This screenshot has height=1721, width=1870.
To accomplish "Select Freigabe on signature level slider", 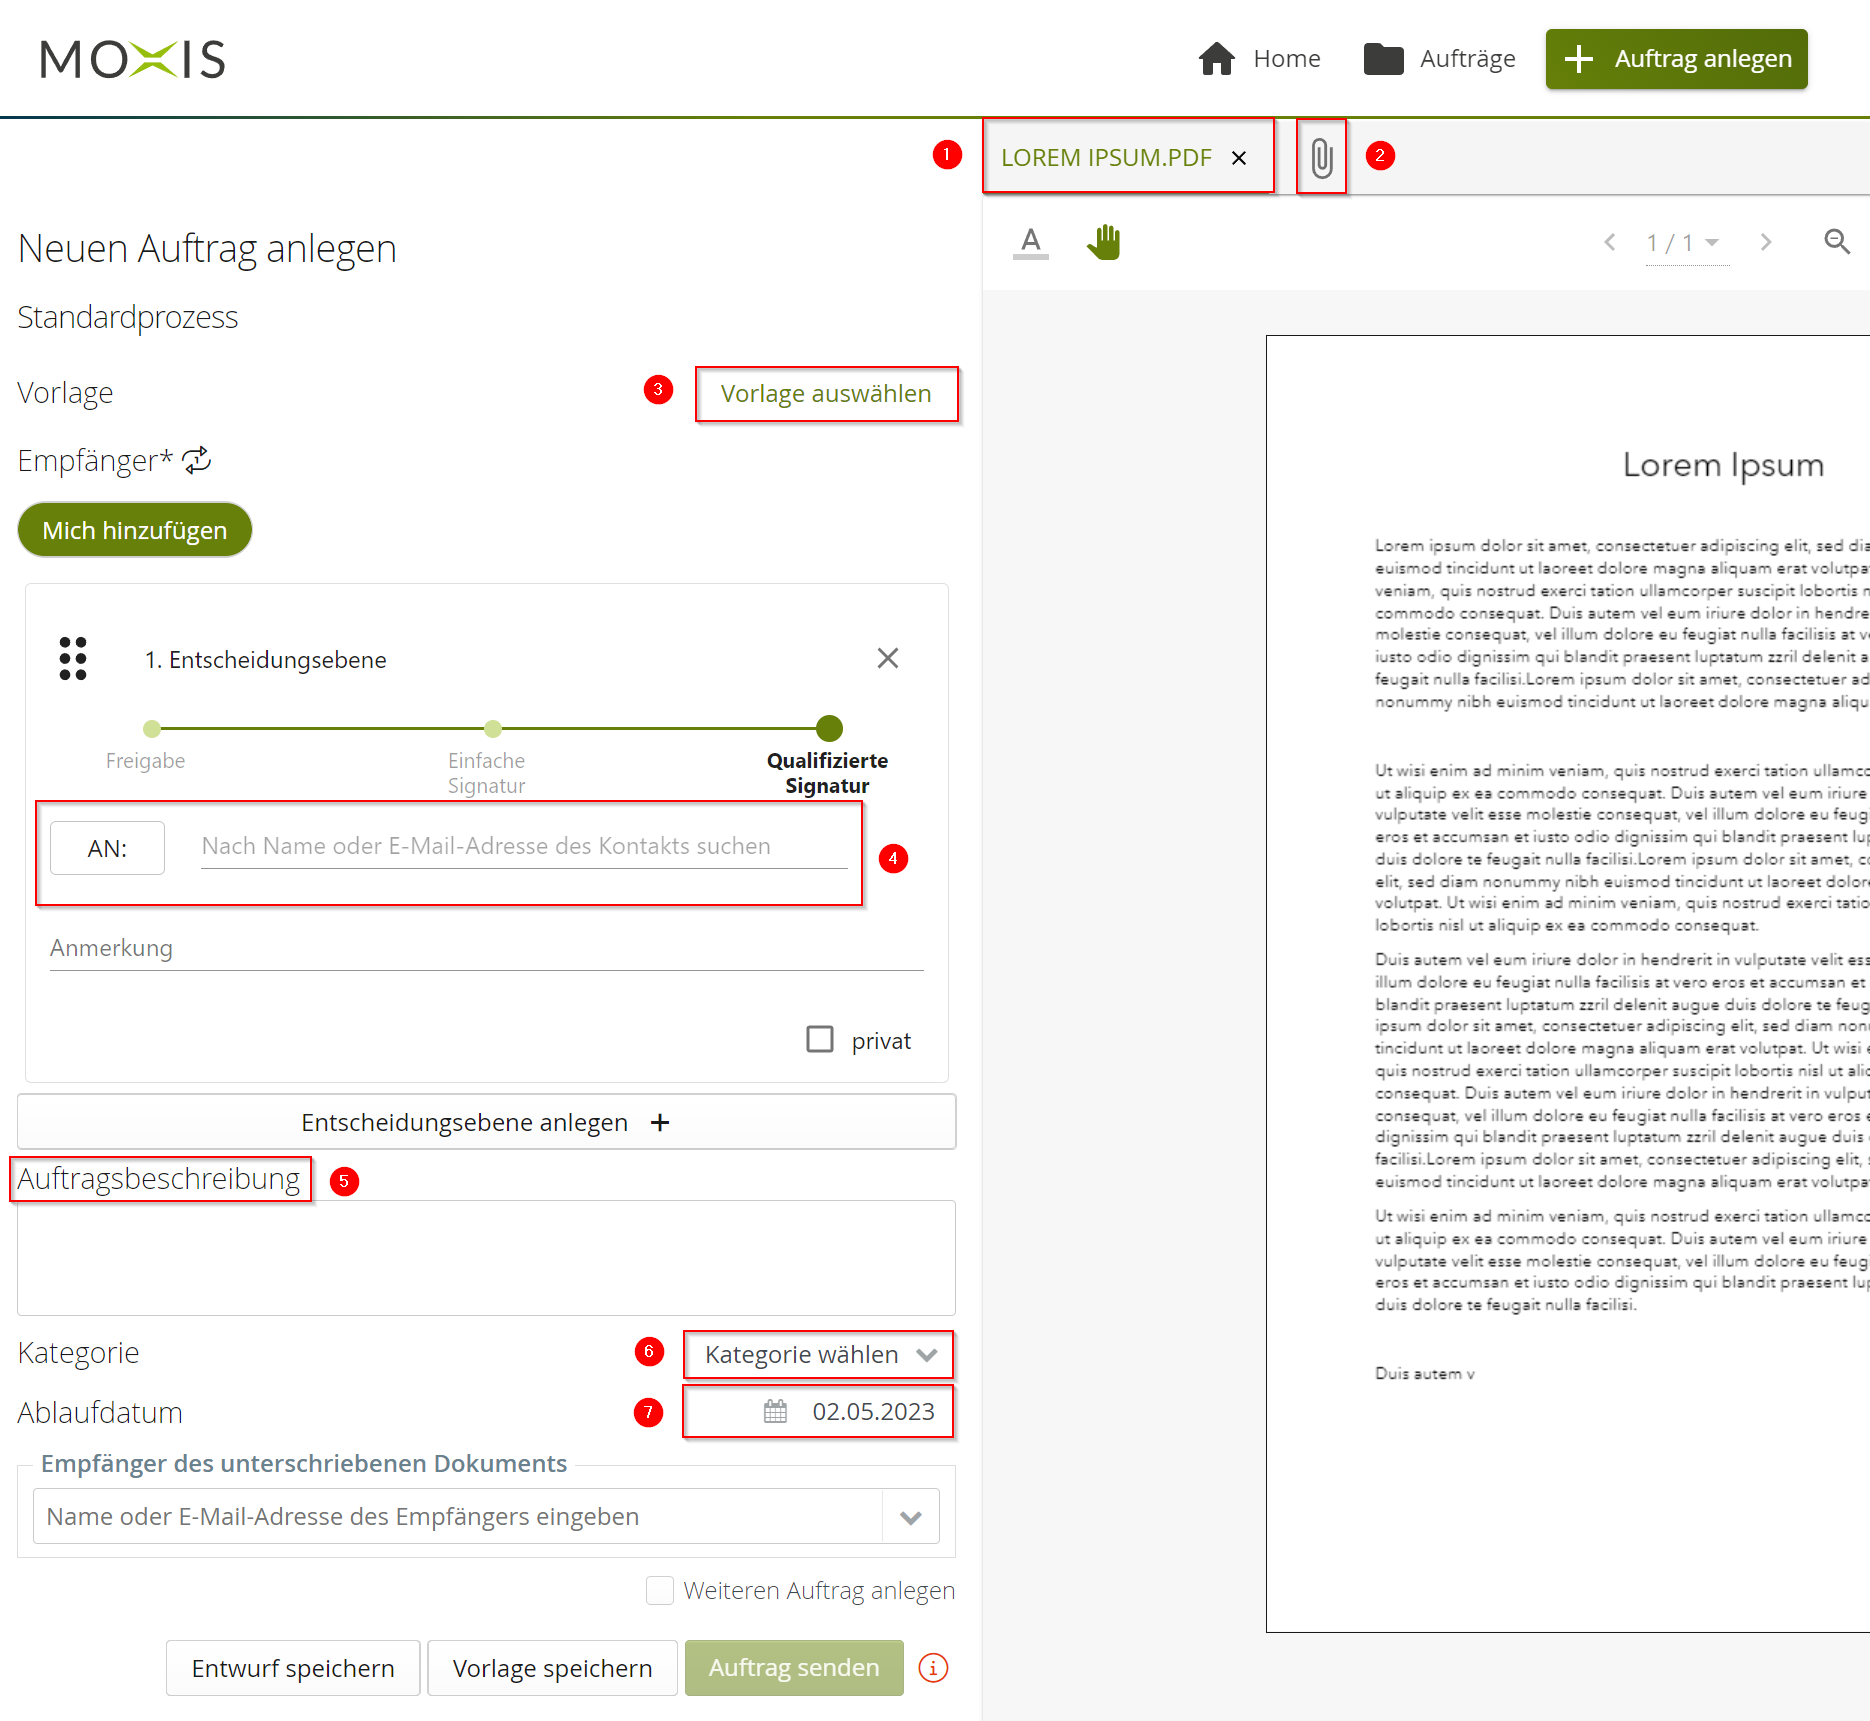I will pyautogui.click(x=152, y=729).
